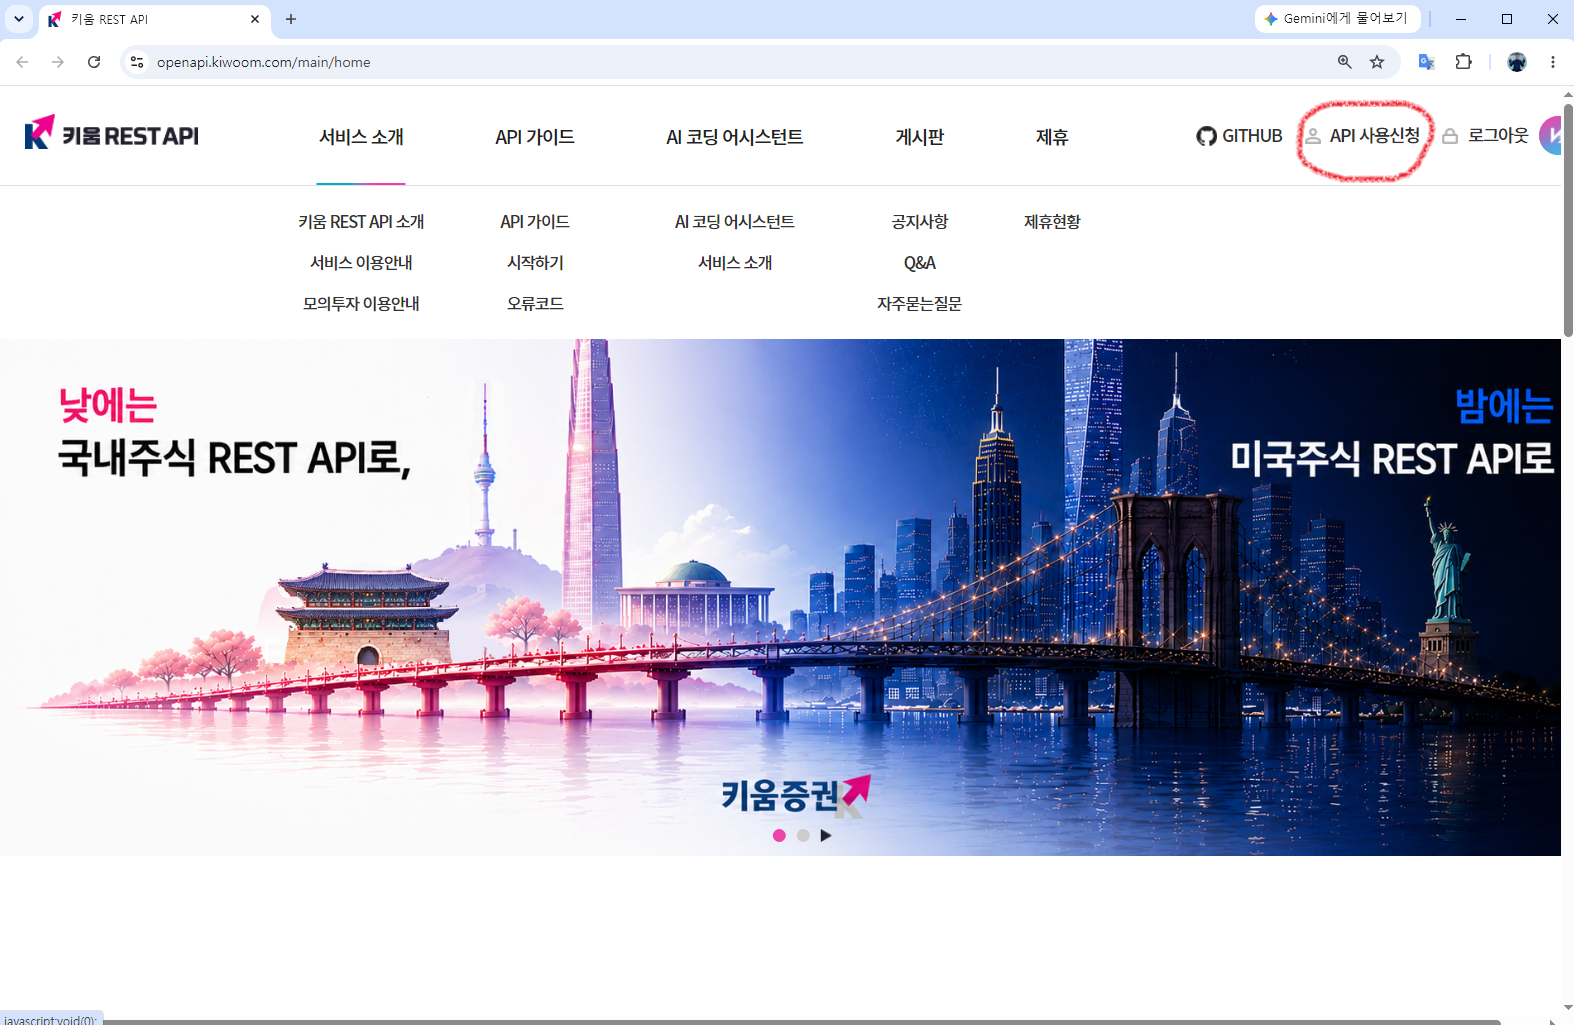Open the API 가이드 top menu
The width and height of the screenshot is (1574, 1025).
tap(535, 137)
